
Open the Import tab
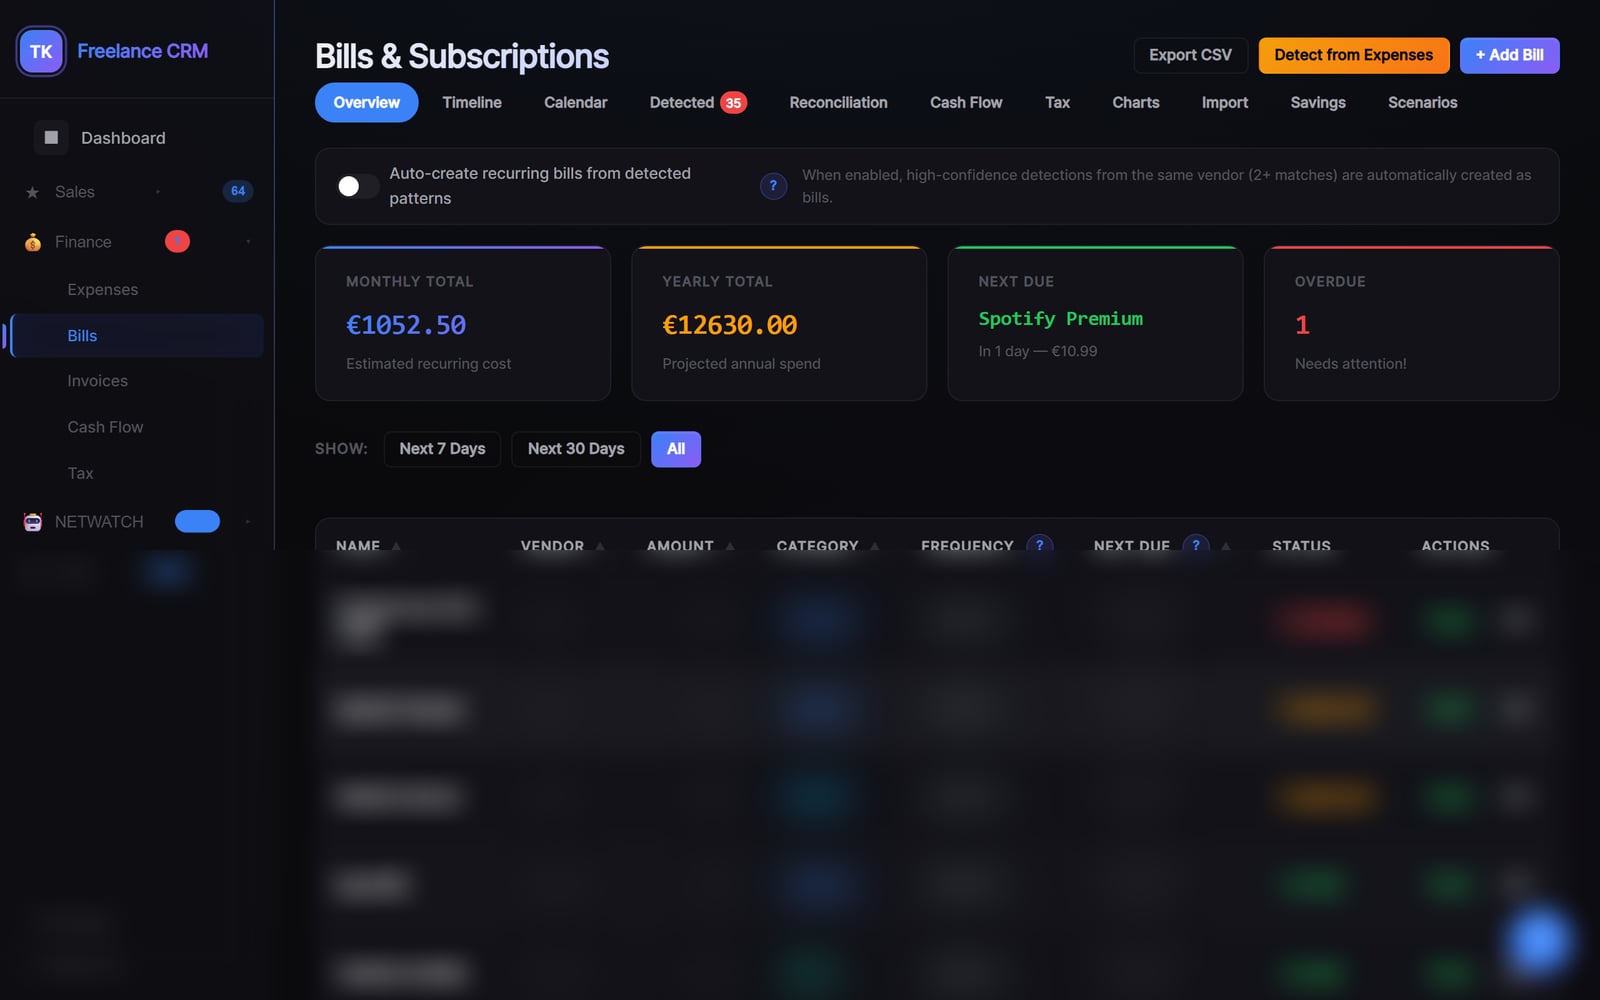[1225, 103]
